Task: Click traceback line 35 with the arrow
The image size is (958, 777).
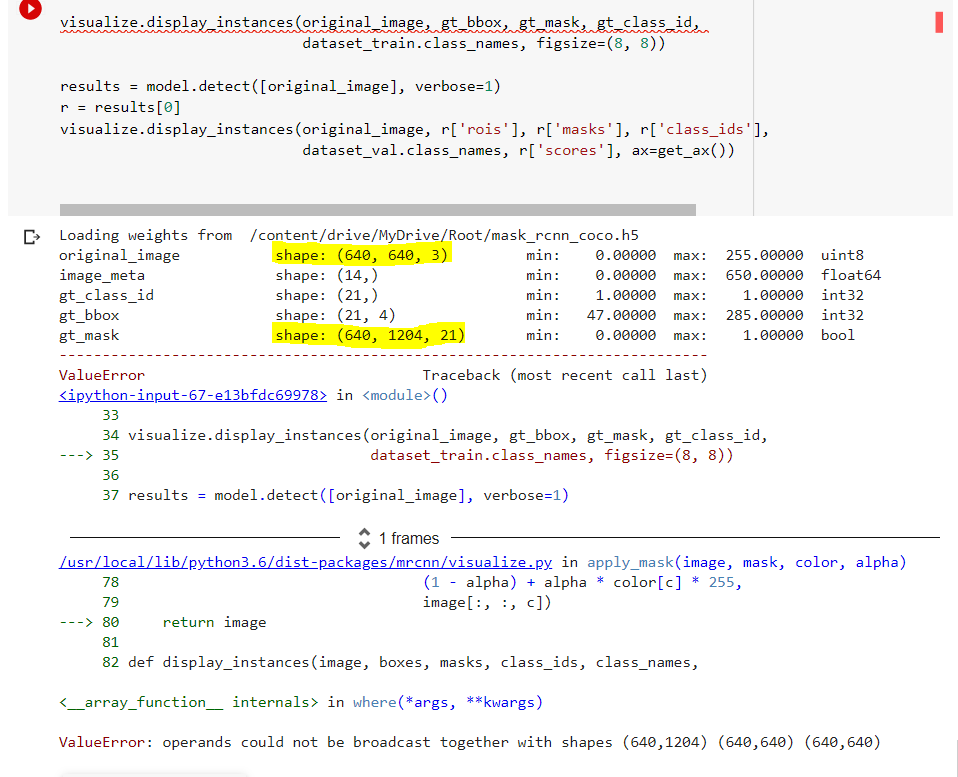Action: click(x=396, y=455)
